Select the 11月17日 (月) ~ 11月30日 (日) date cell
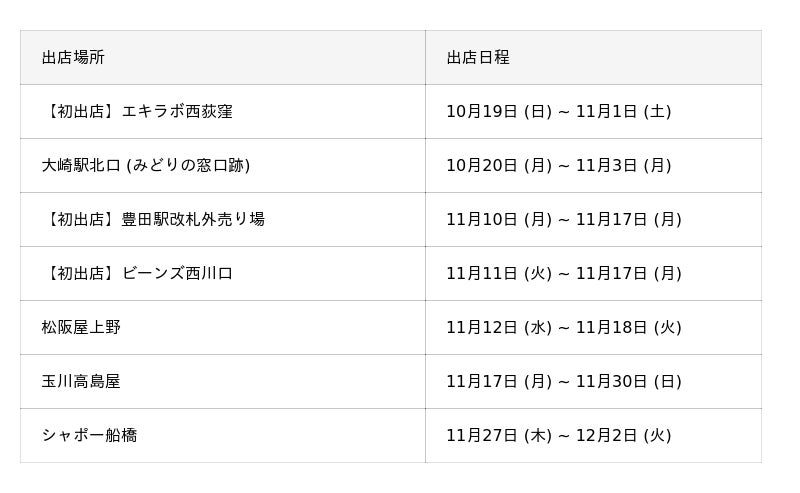Viewport: 800px width, 493px height. tap(564, 382)
